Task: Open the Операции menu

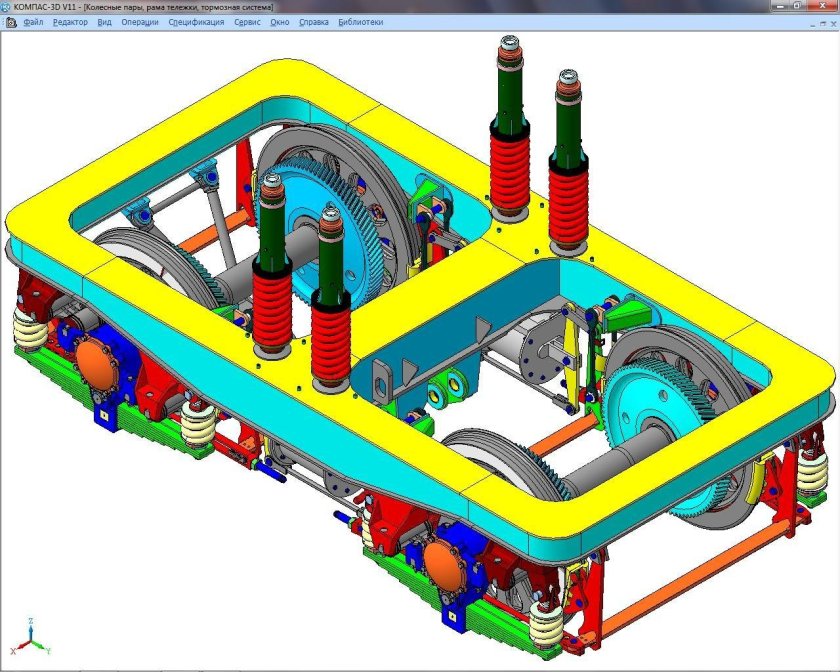Action: pos(140,21)
